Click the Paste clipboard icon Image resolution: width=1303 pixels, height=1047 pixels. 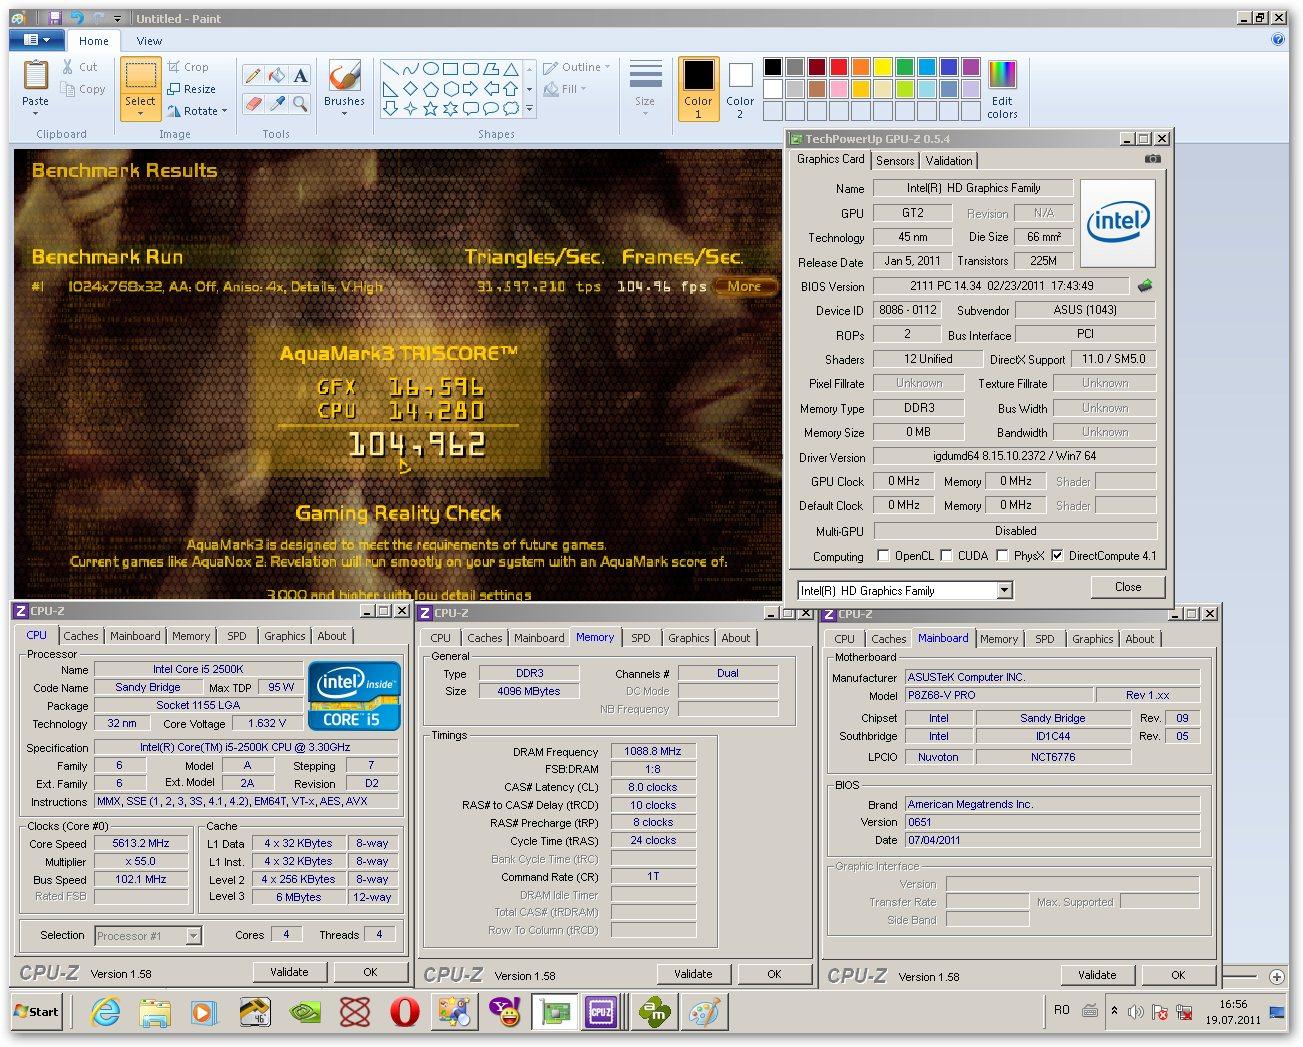[35, 75]
